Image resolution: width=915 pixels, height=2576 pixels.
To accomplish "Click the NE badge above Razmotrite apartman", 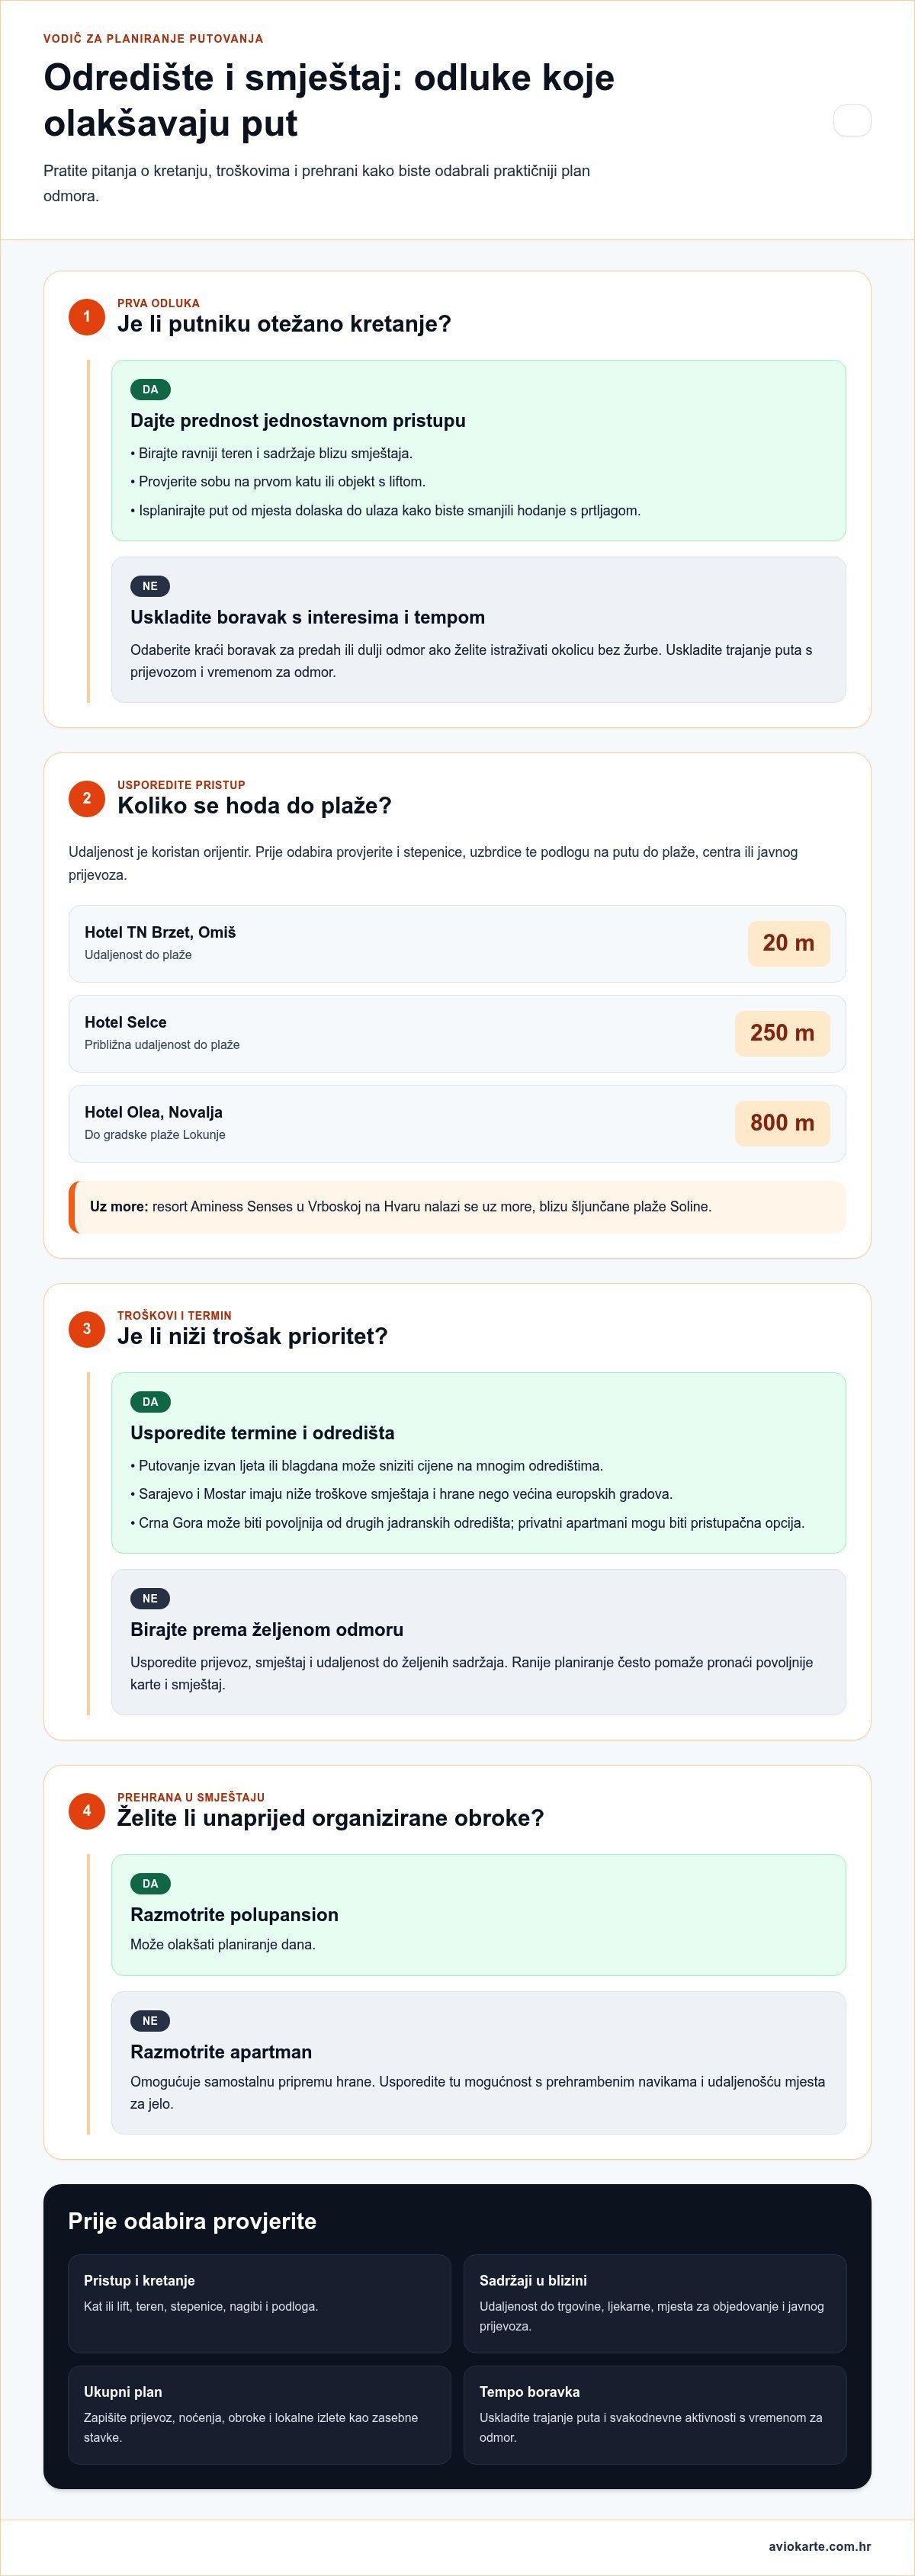I will [x=150, y=2021].
